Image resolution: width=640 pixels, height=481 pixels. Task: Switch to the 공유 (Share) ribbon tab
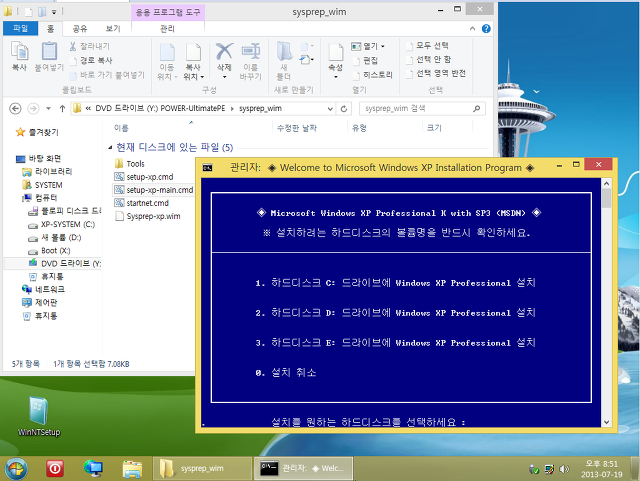(80, 29)
